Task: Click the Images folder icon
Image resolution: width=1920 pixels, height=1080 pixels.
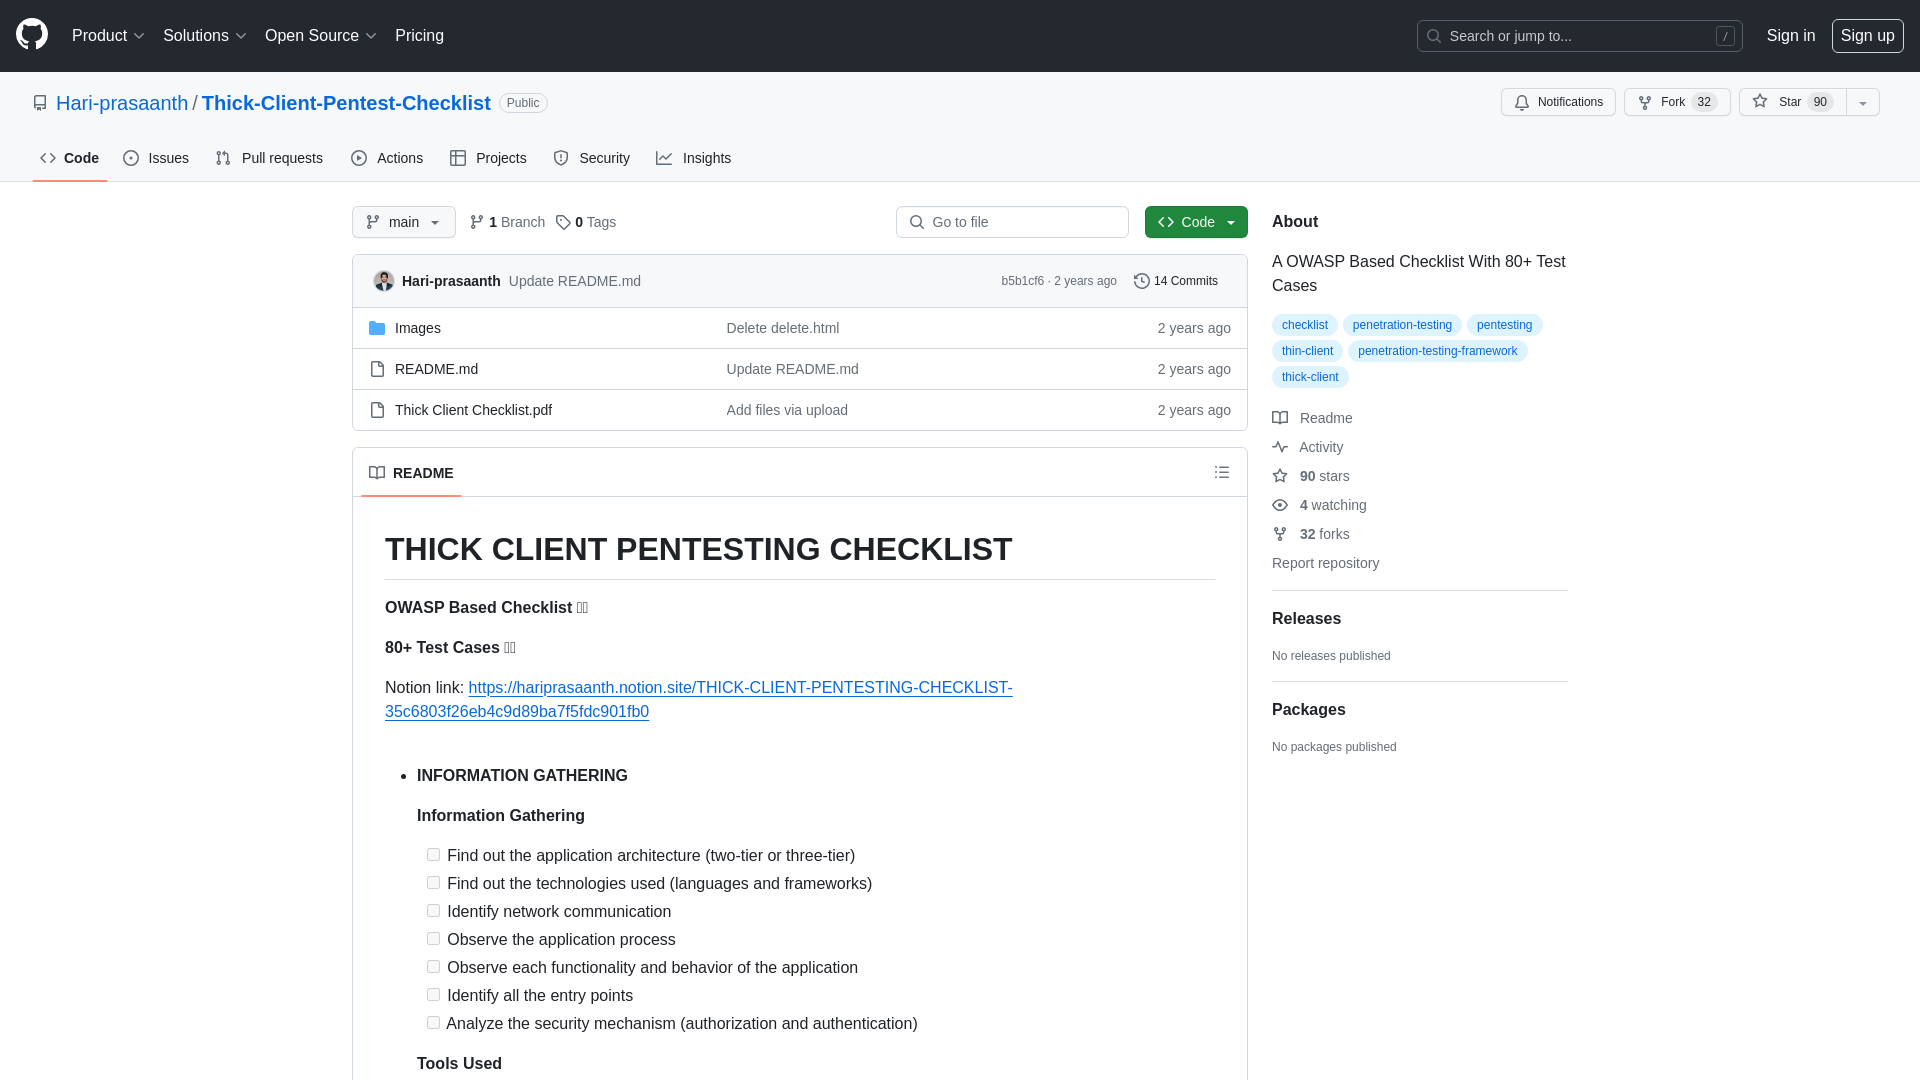Action: [377, 328]
